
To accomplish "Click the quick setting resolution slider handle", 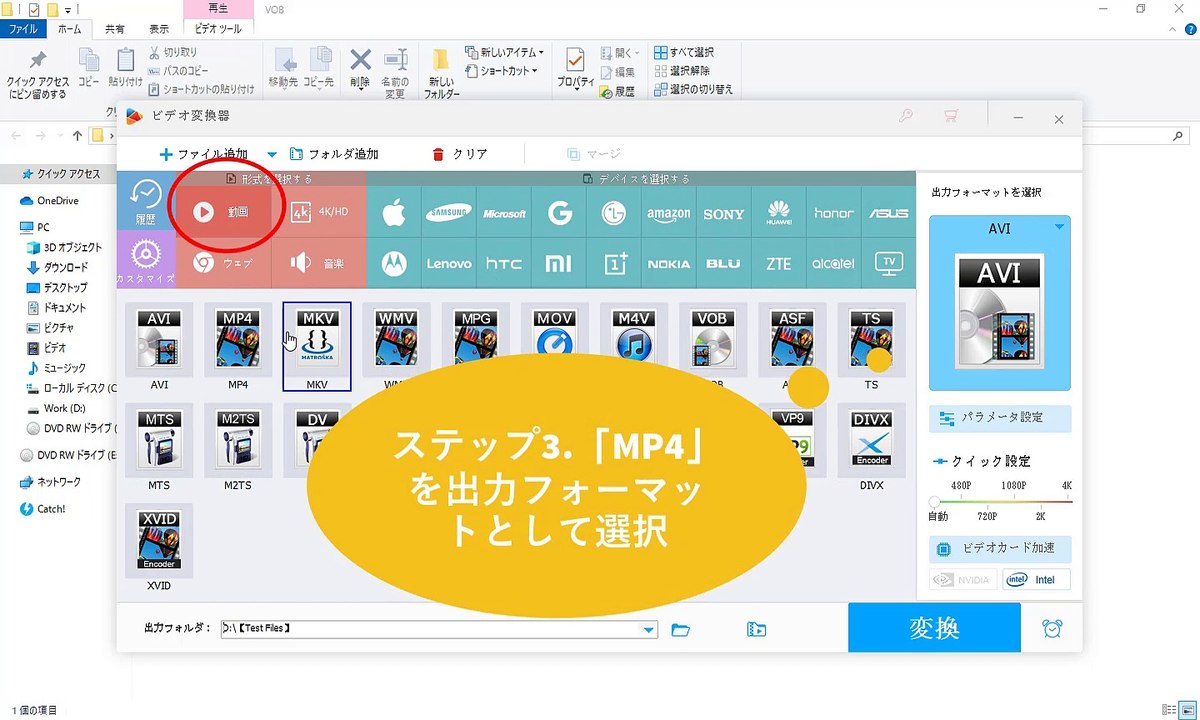I will 935,501.
